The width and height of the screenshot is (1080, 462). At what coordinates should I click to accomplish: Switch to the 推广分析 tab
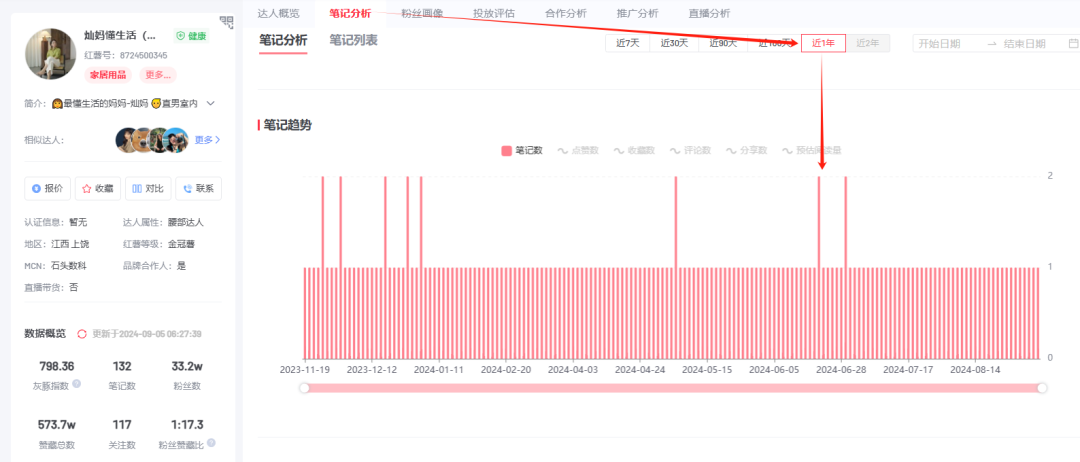pyautogui.click(x=637, y=13)
